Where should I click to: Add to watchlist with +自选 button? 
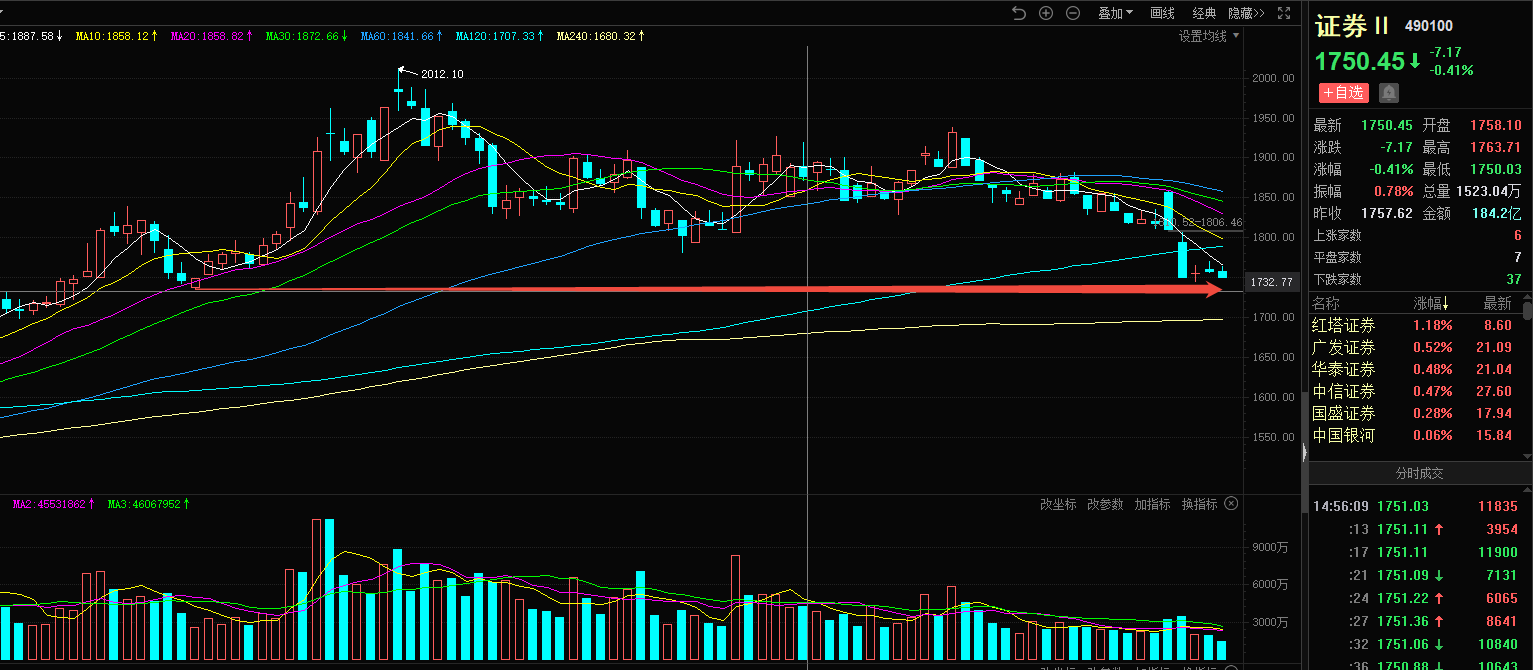1343,93
